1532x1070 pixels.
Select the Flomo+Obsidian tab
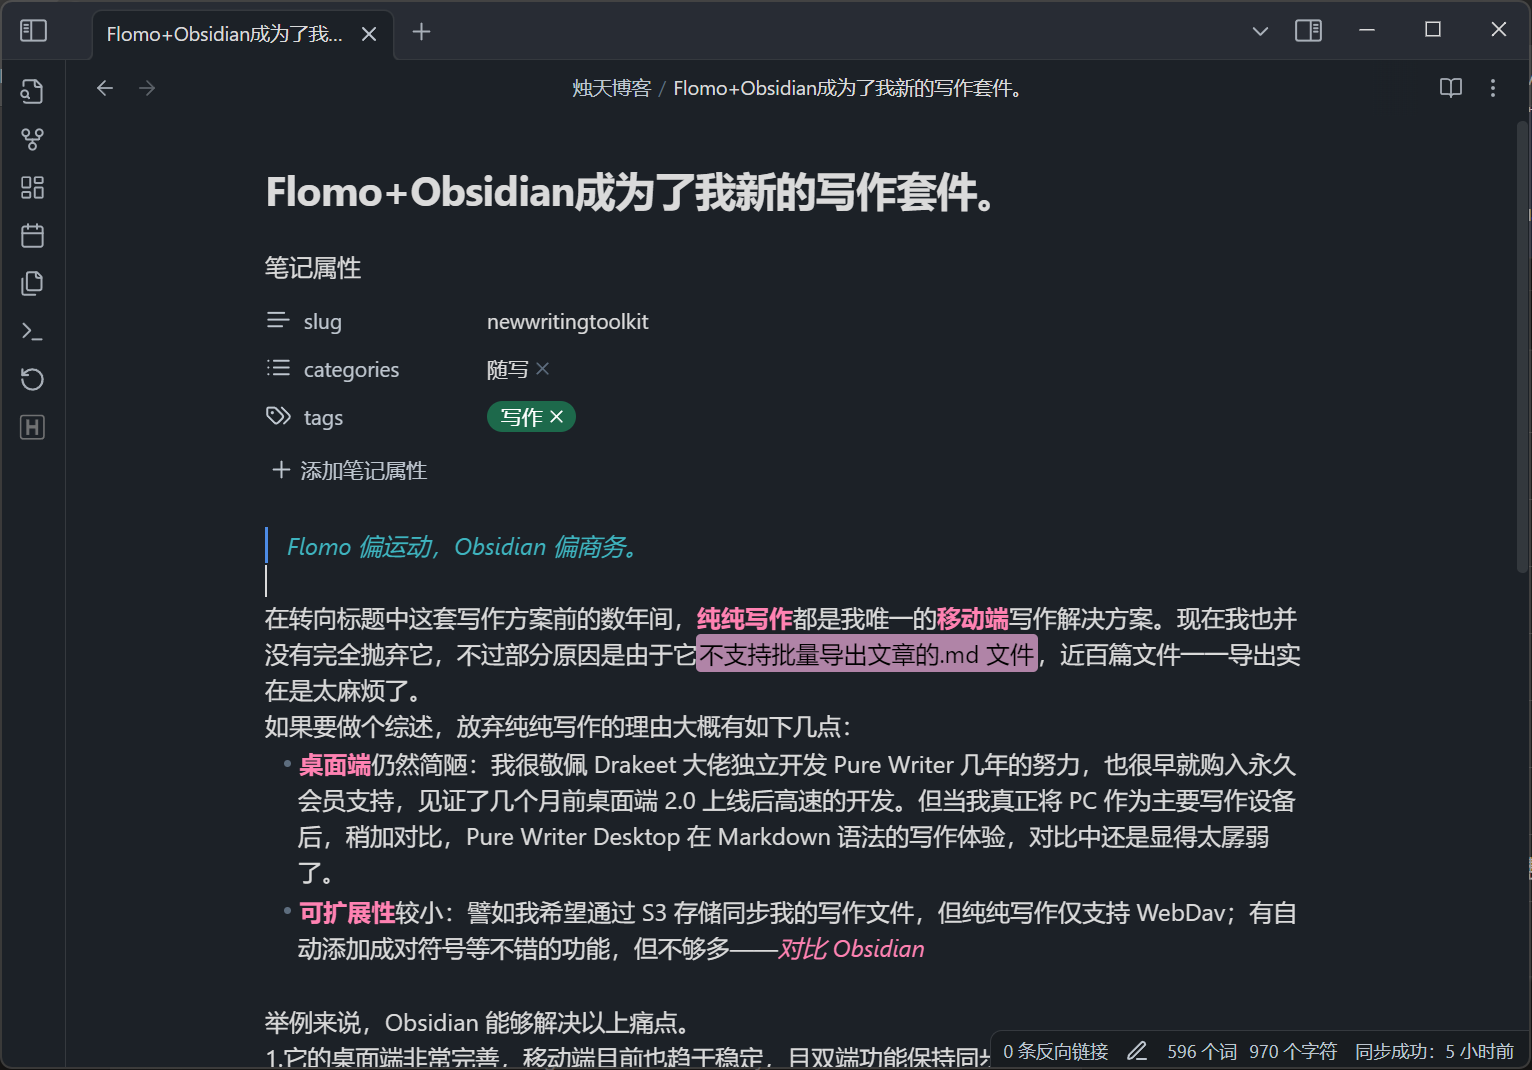(x=242, y=34)
